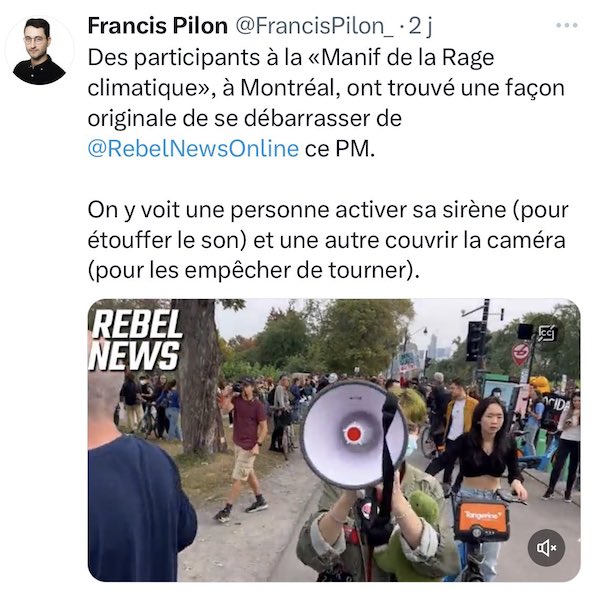This screenshot has width=600, height=592.
Task: Play the embedded Rebel News video
Action: pos(334,440)
